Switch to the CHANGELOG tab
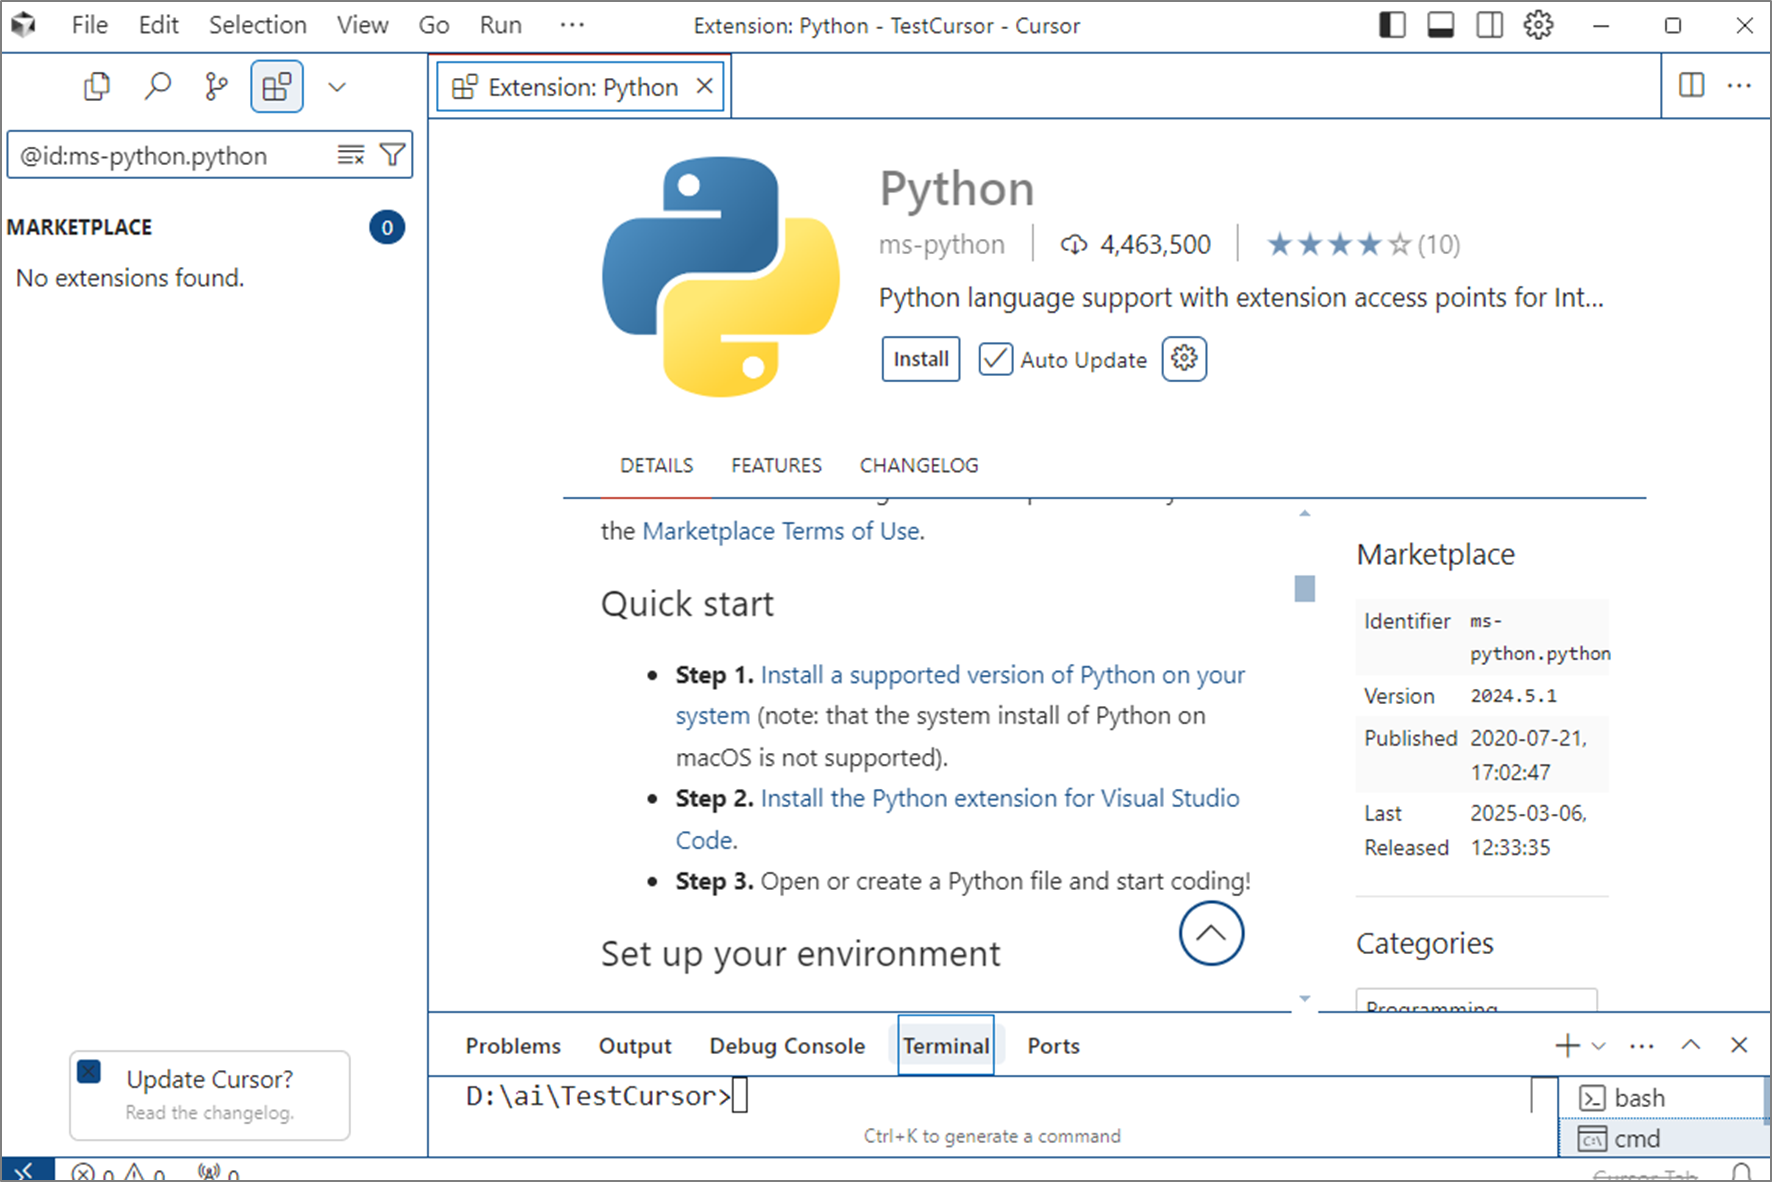 919,466
